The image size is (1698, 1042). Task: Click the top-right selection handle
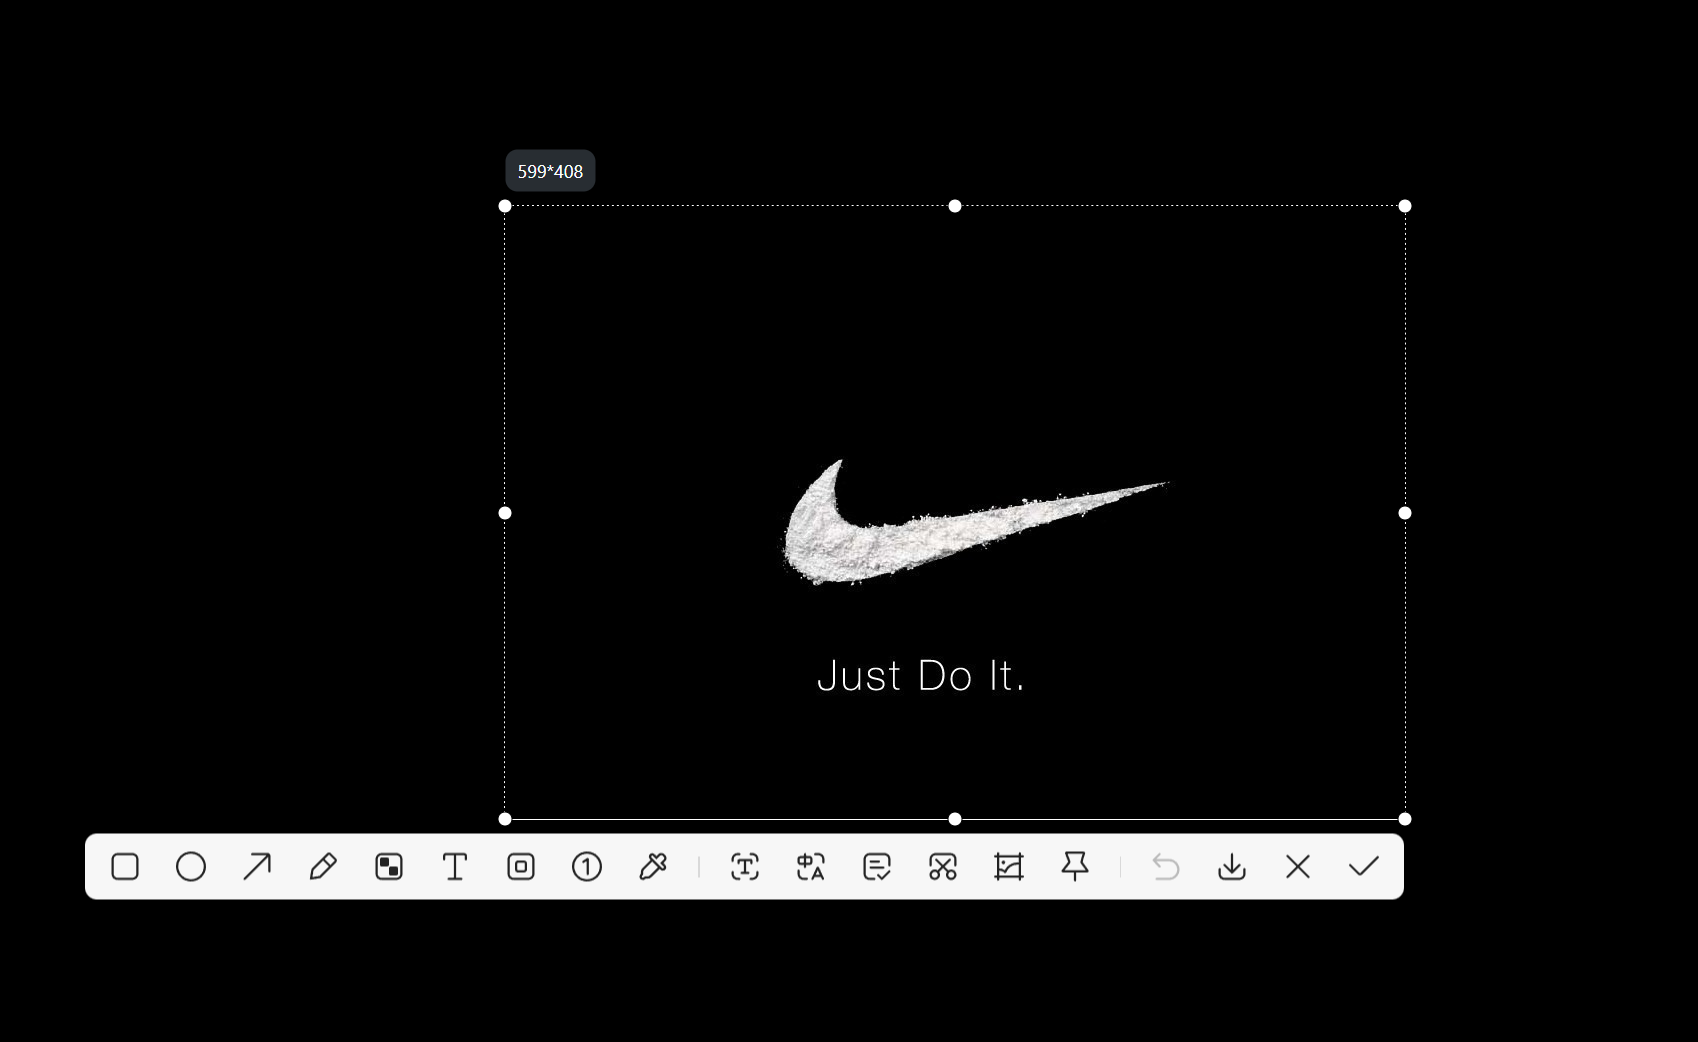pyautogui.click(x=1405, y=206)
